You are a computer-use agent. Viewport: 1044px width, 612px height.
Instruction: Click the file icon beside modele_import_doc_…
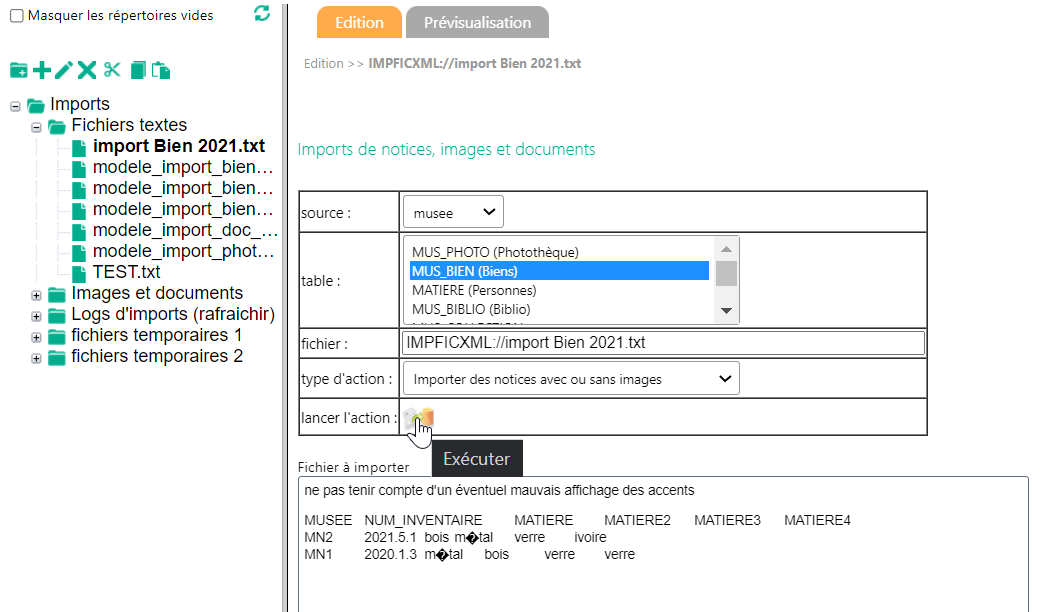click(x=79, y=232)
